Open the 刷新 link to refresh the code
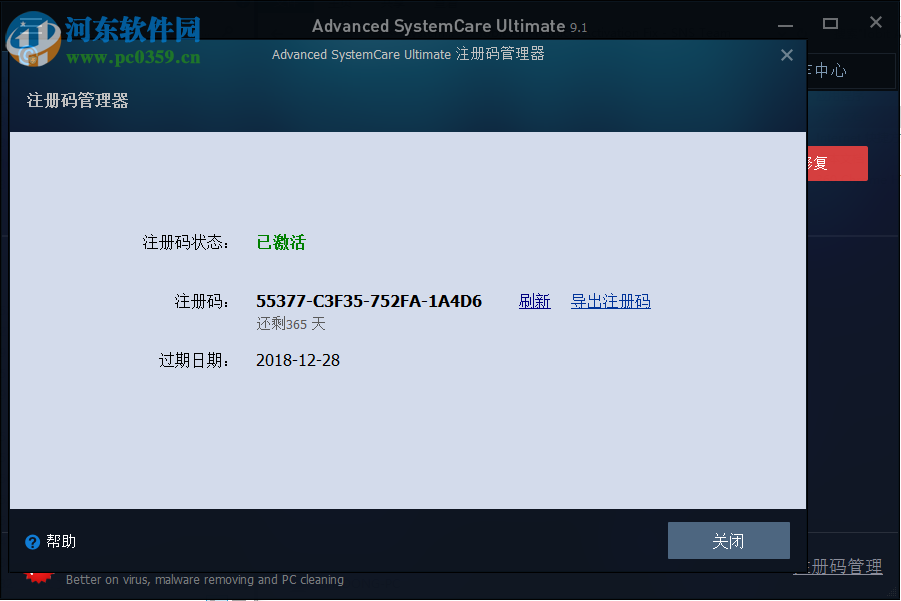The image size is (901, 601). click(534, 301)
